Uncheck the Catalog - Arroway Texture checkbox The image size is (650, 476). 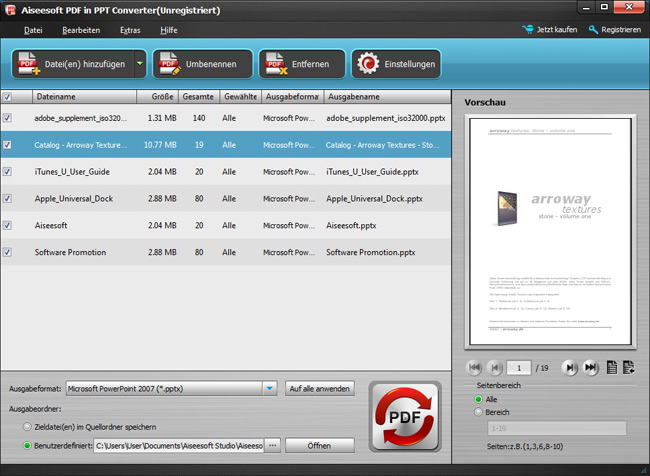(7, 145)
